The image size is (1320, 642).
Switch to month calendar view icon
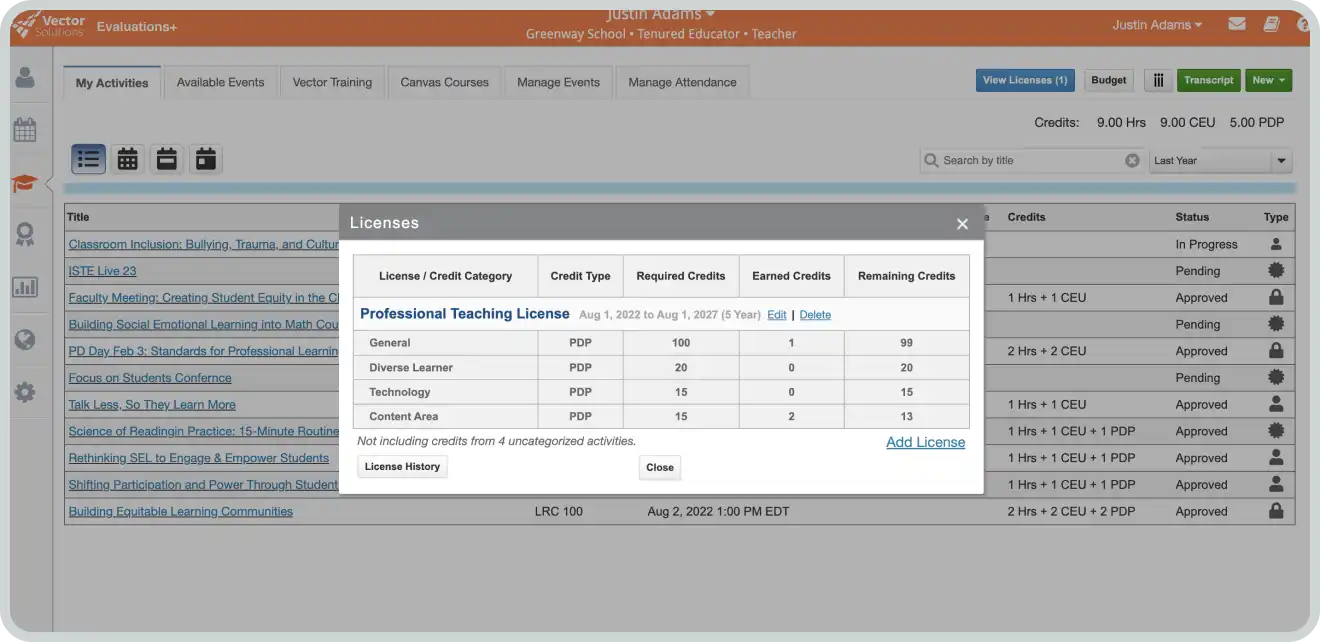point(128,159)
